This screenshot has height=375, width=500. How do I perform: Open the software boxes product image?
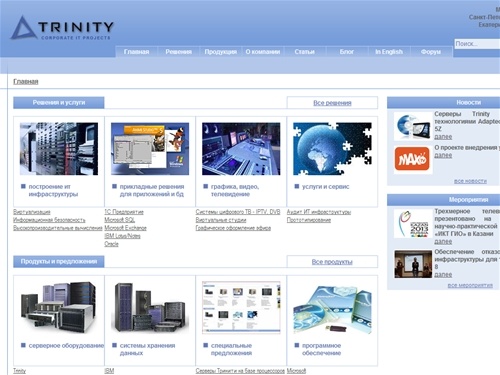click(332, 307)
